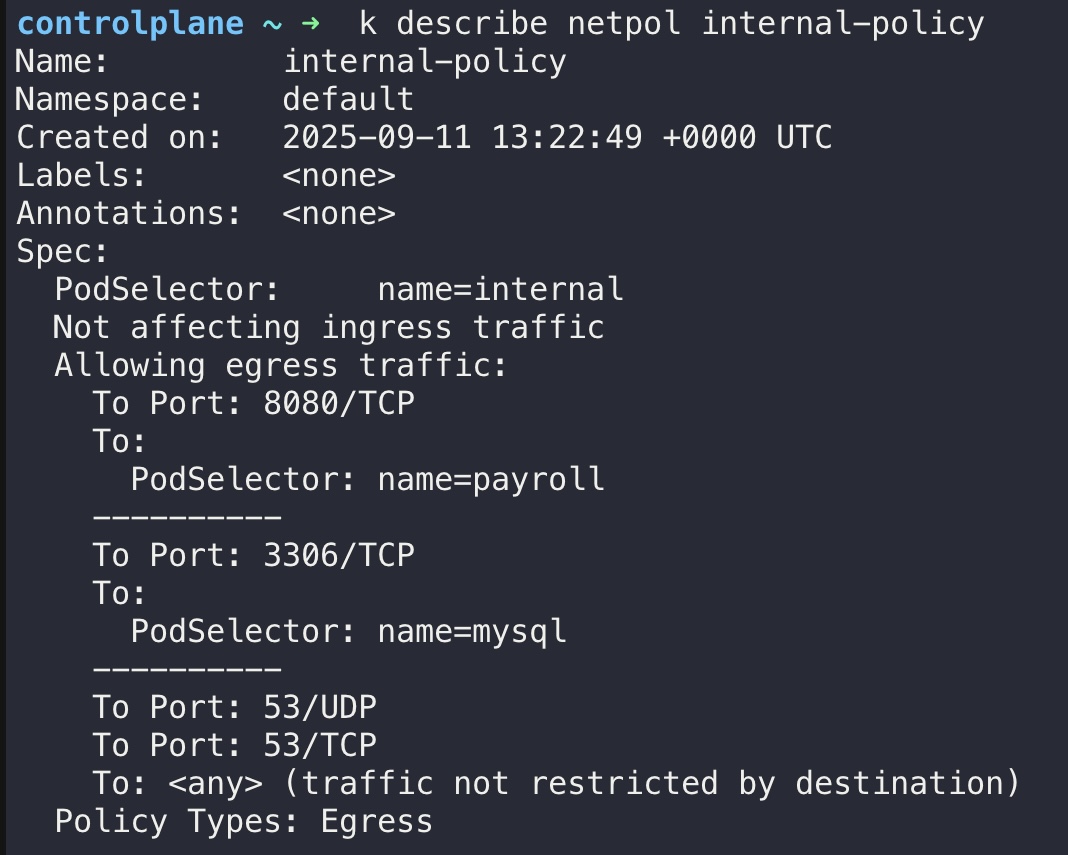Click the To Port 8080/TCP line
1068x855 pixels.
pos(253,403)
